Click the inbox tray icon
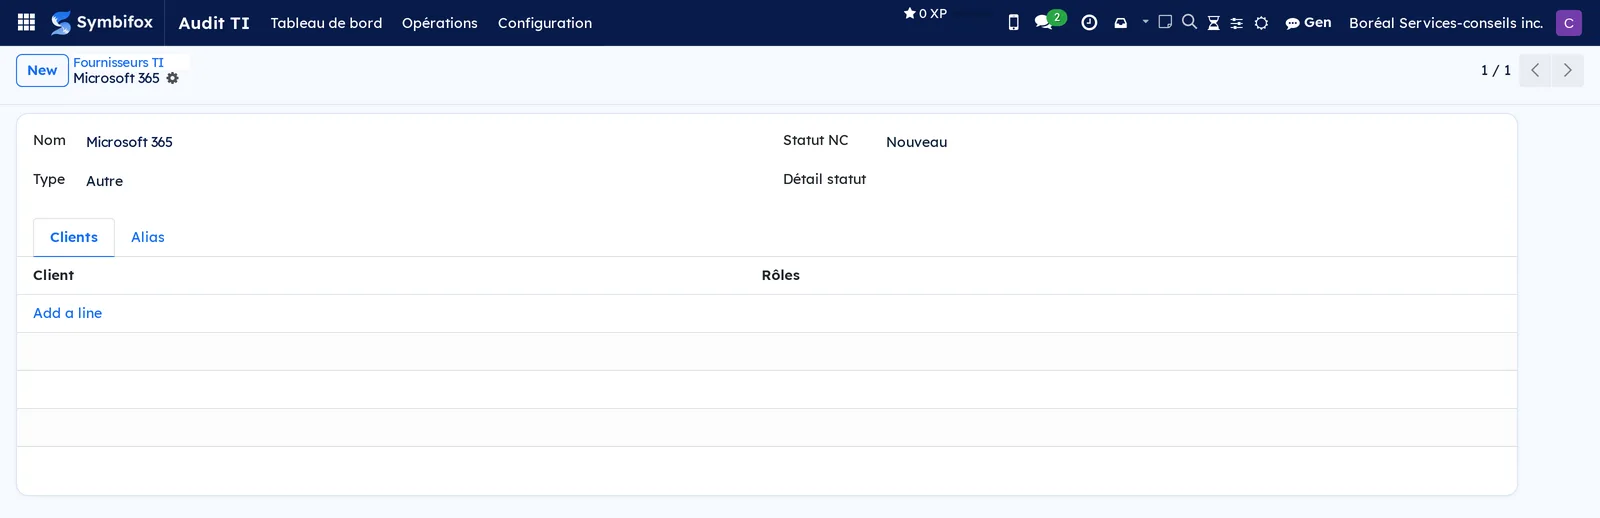This screenshot has height=518, width=1600. click(1121, 22)
